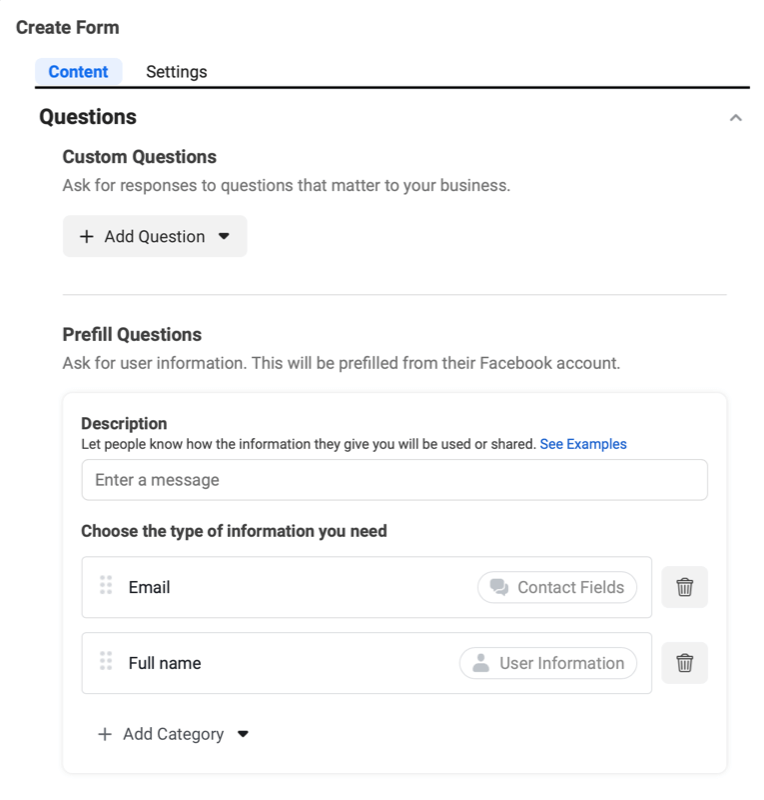Delete the Email field with trash icon
Viewport: 764px width, 800px height.
(x=685, y=587)
